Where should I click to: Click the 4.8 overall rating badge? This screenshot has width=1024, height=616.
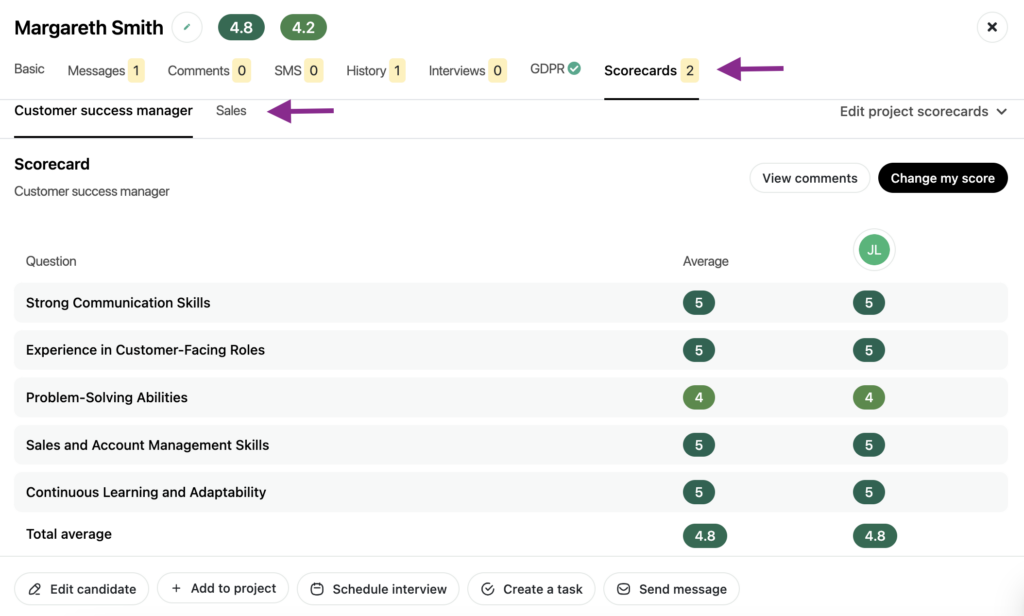tap(241, 27)
